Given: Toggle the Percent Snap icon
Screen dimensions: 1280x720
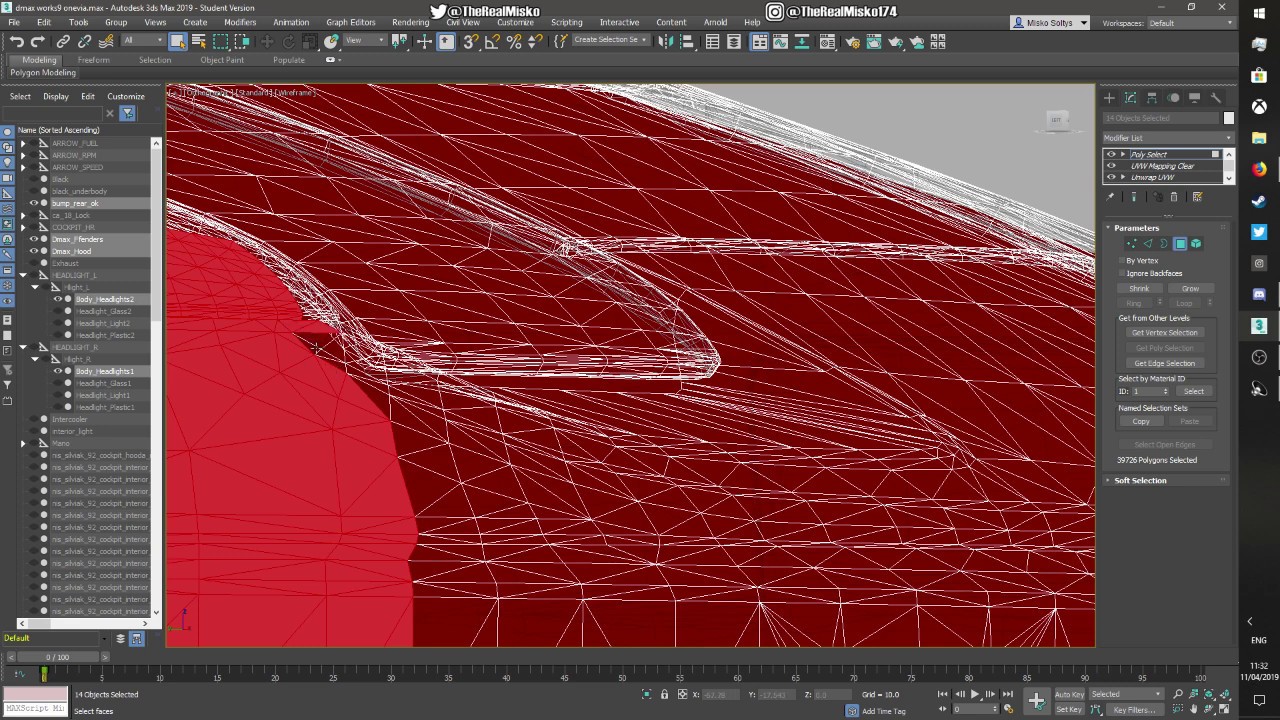Looking at the screenshot, I should point(514,41).
